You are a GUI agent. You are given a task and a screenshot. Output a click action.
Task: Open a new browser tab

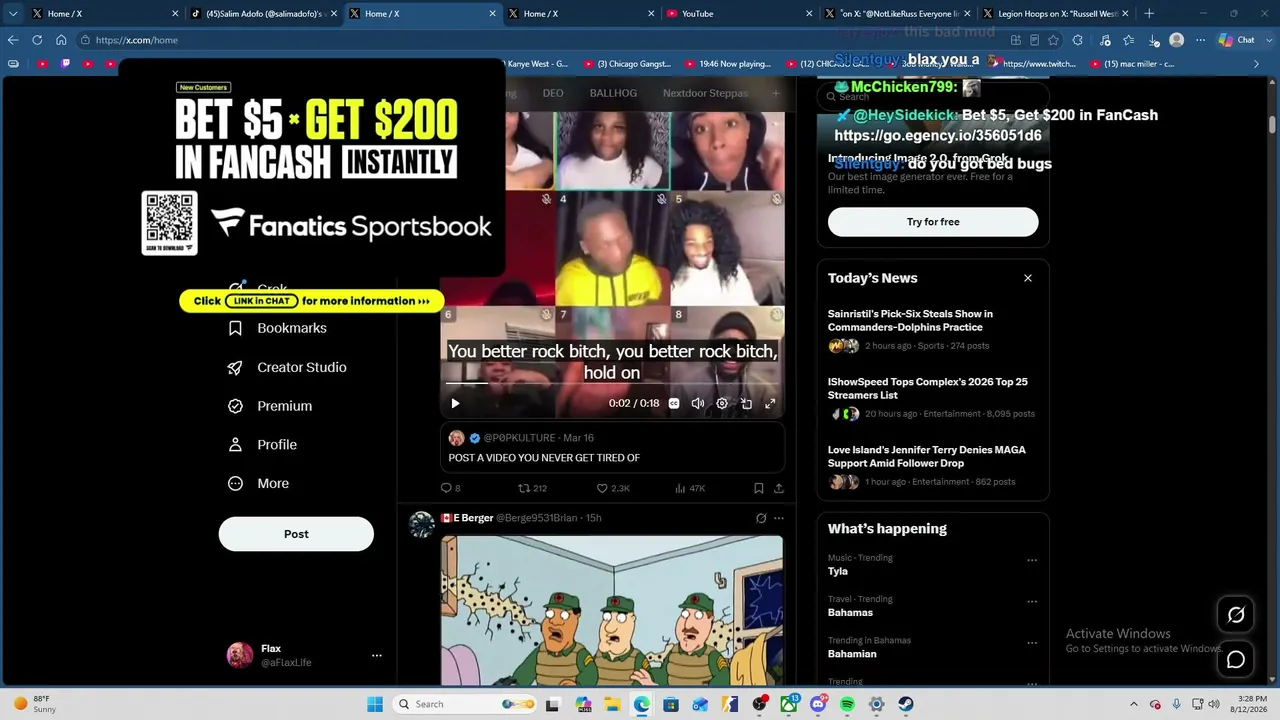click(1149, 14)
